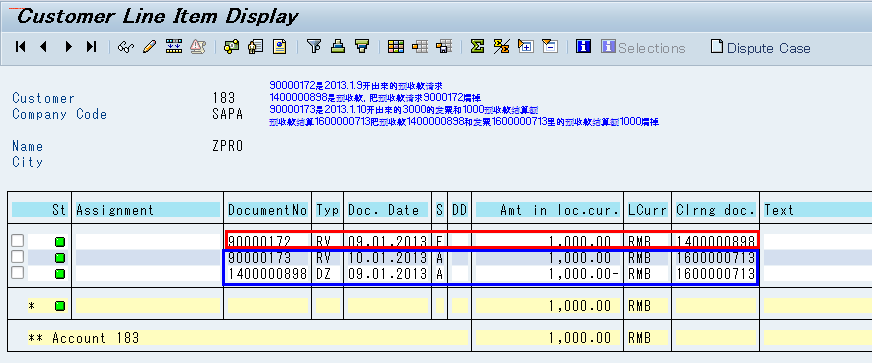This screenshot has height=363, width=872.
Task: Click document number 90000172
Action: point(260,242)
